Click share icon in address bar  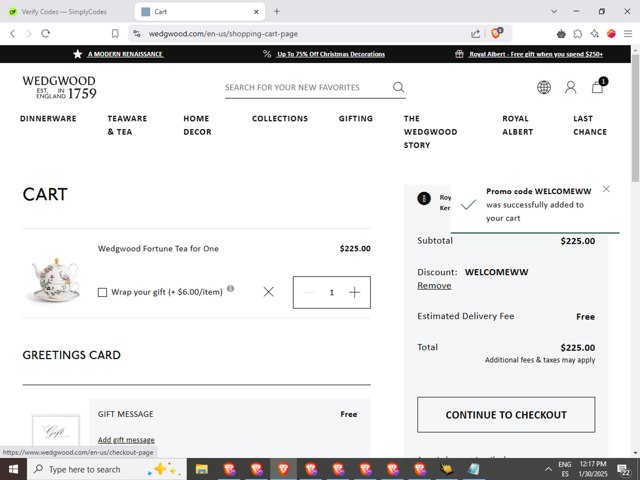[476, 34]
